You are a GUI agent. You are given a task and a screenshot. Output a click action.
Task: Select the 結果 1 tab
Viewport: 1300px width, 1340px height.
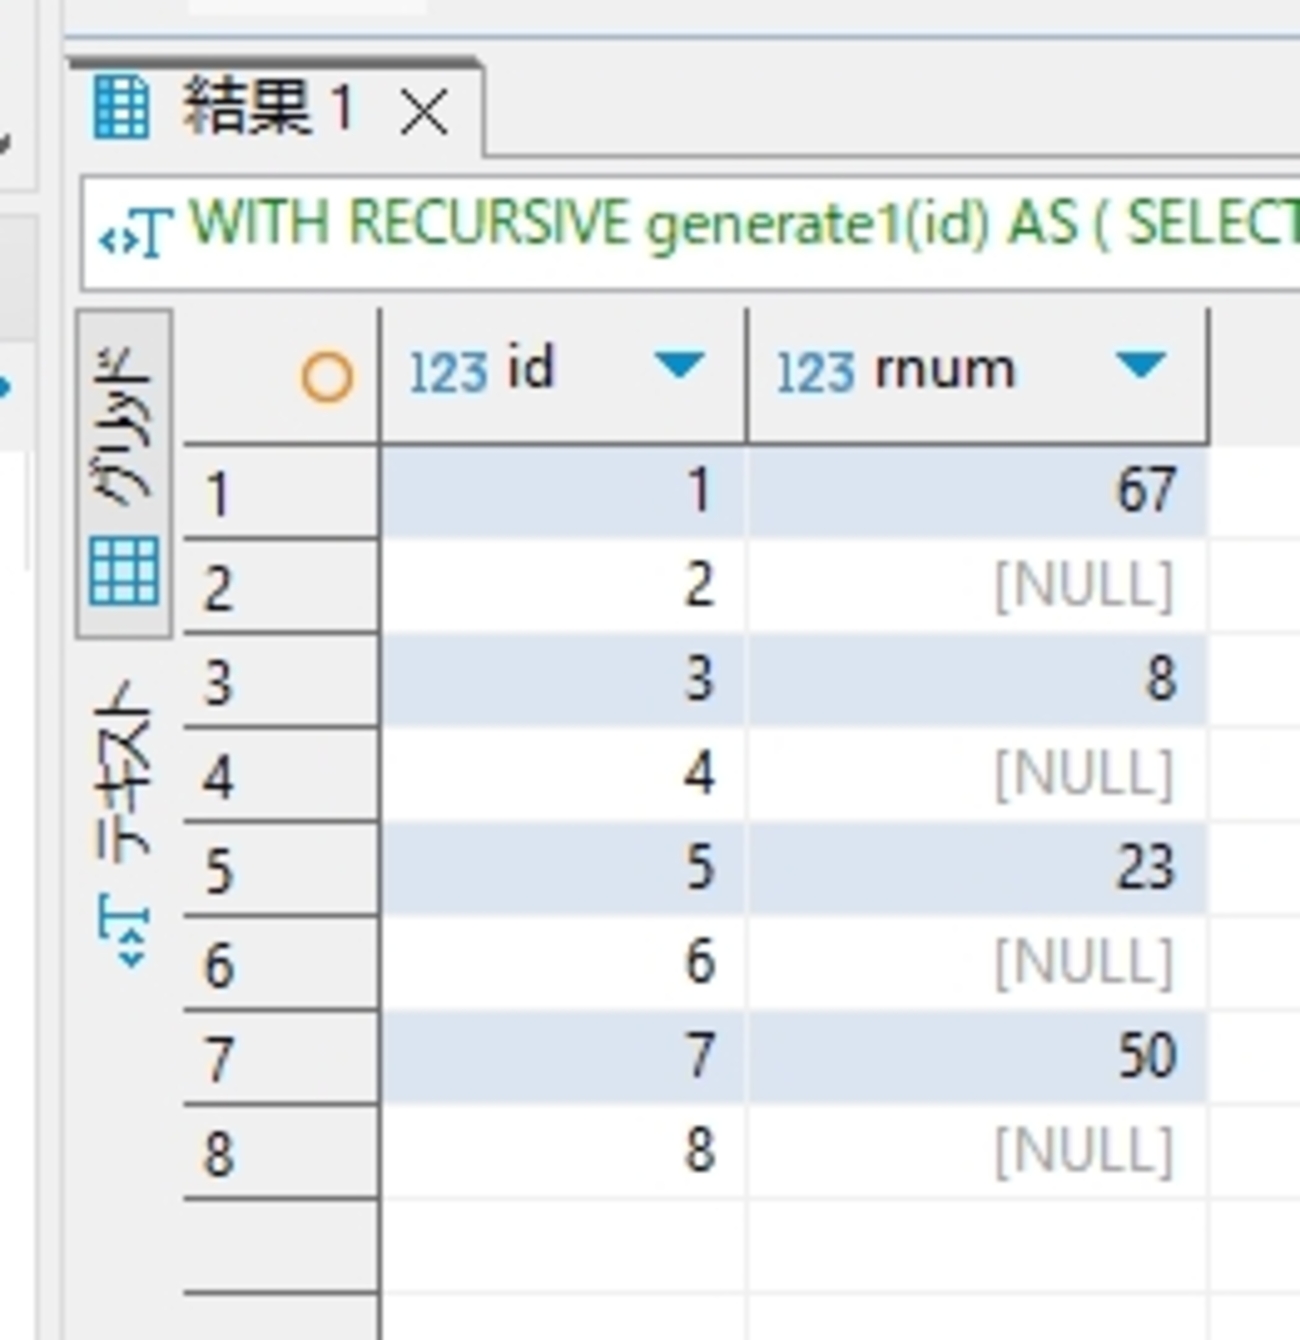pyautogui.click(x=267, y=108)
